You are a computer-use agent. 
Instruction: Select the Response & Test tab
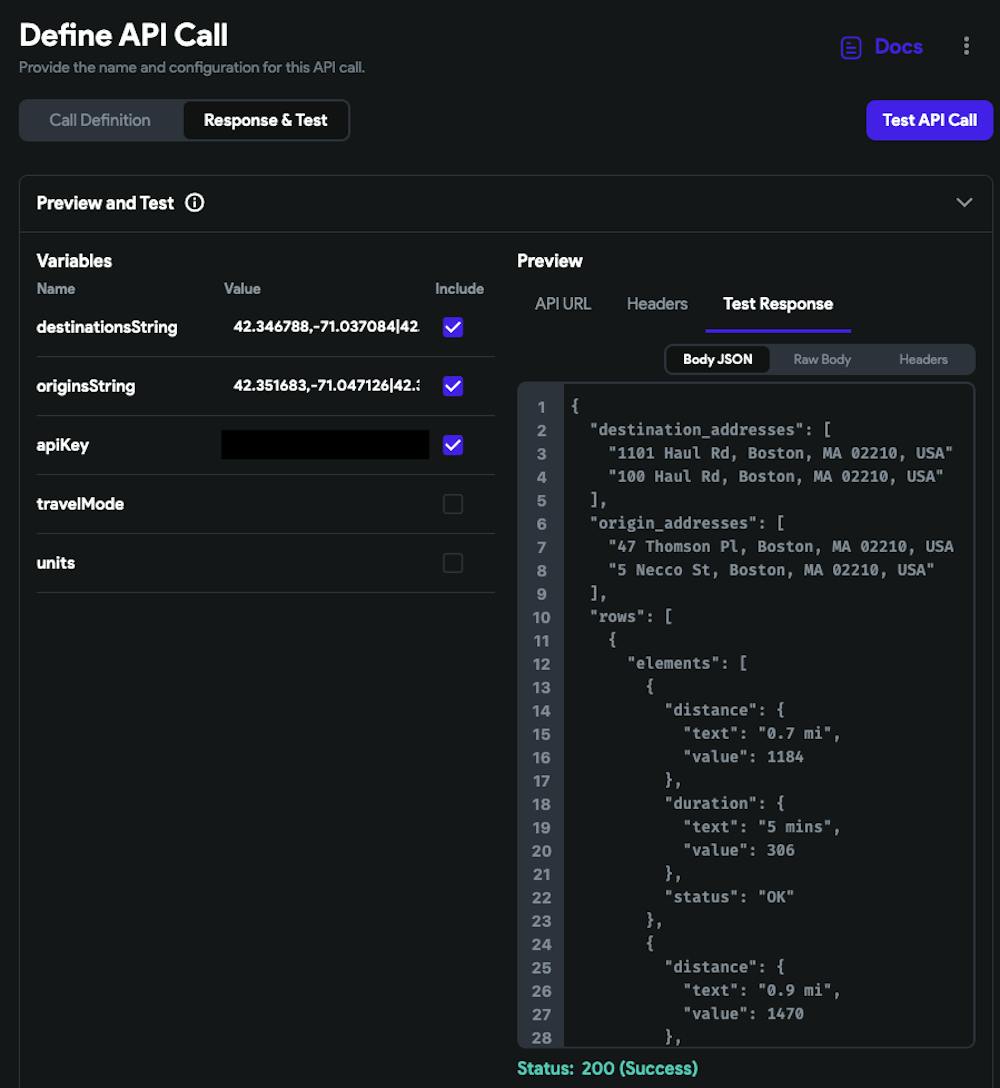[x=265, y=120]
